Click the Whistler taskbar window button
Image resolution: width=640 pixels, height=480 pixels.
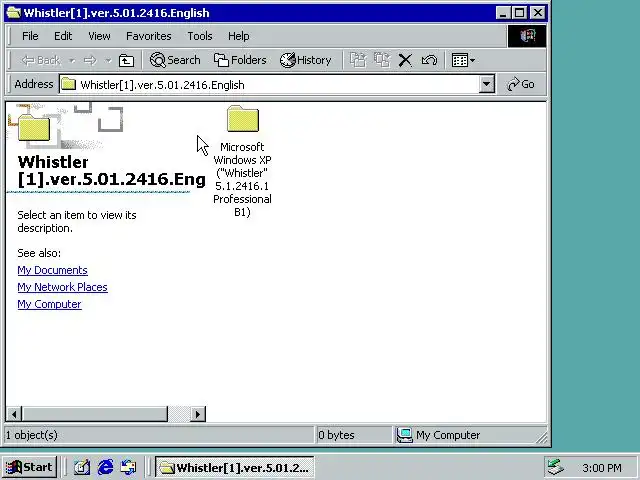pos(235,467)
